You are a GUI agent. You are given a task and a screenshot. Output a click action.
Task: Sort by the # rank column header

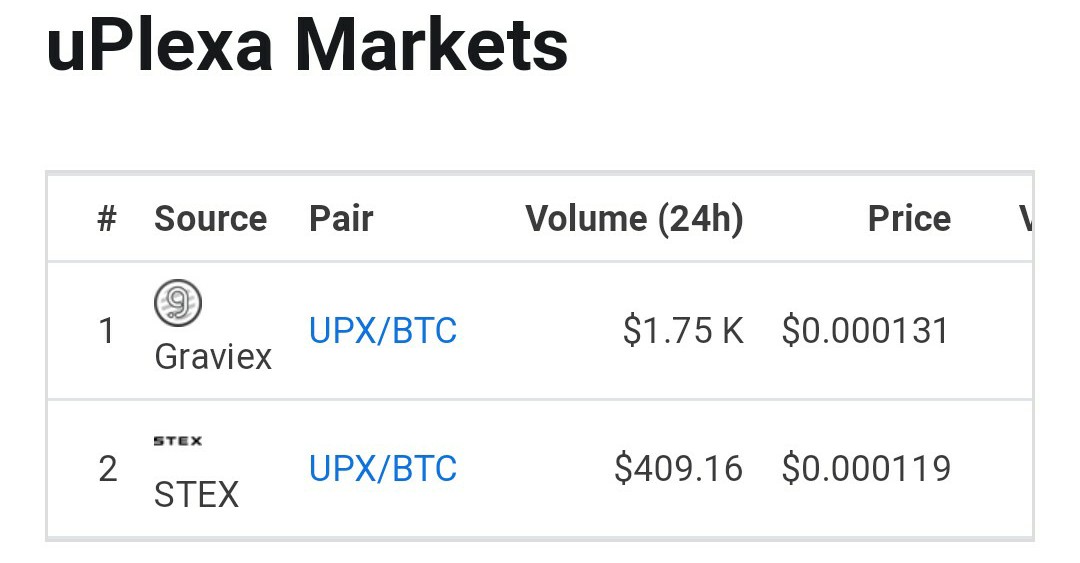point(107,219)
